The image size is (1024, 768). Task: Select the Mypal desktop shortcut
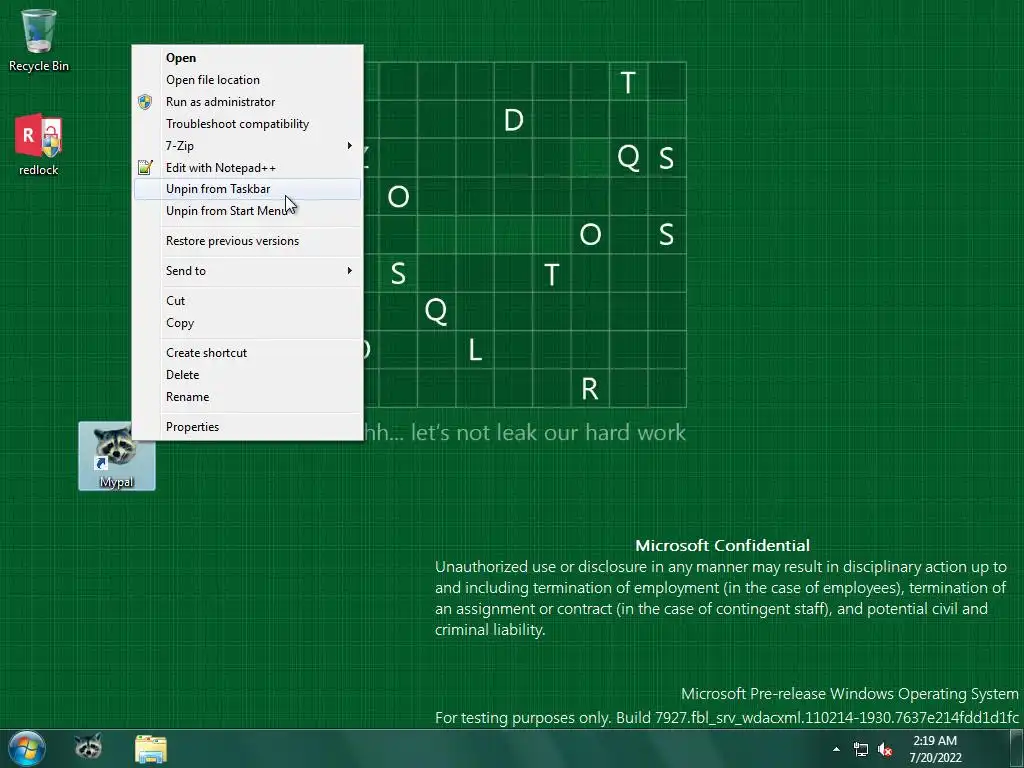[x=117, y=456]
